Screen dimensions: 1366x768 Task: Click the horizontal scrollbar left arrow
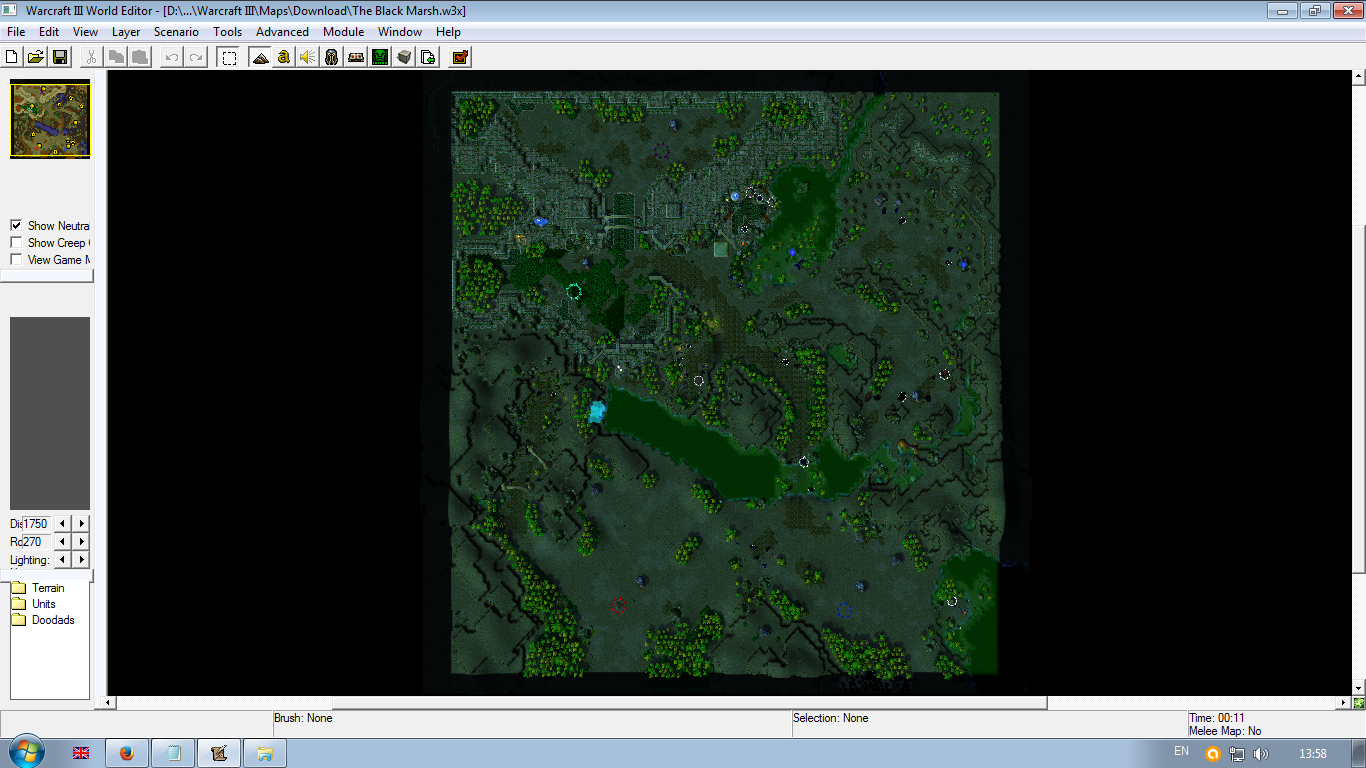pyautogui.click(x=110, y=703)
